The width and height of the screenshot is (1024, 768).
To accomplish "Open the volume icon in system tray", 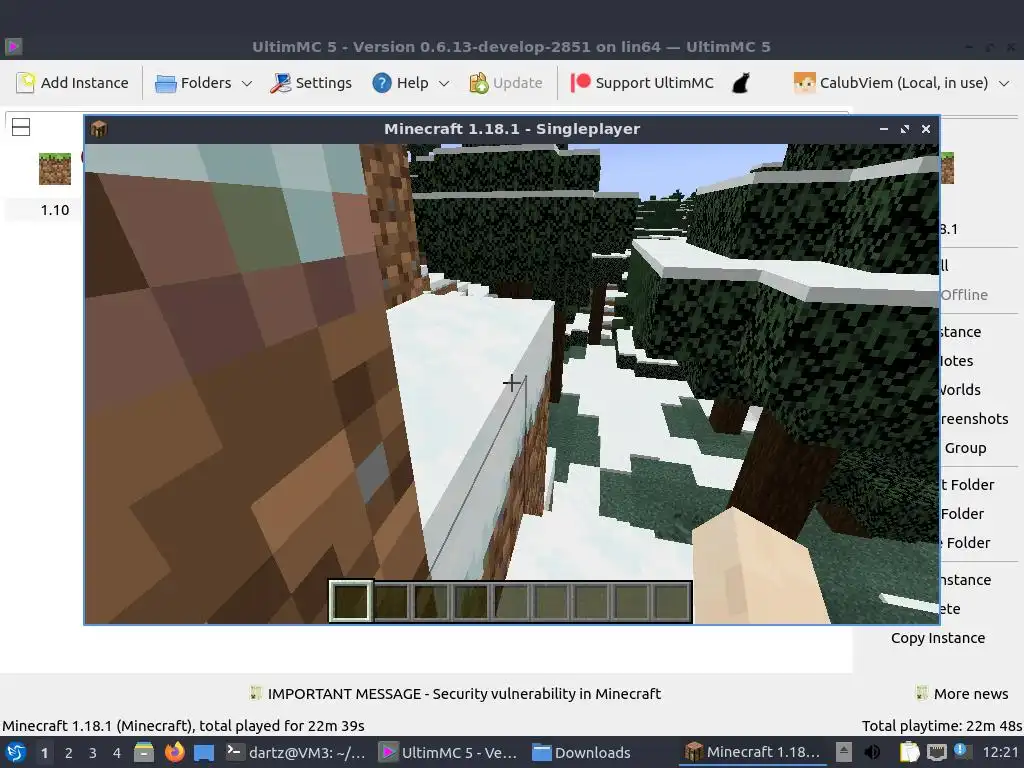I will click(872, 752).
